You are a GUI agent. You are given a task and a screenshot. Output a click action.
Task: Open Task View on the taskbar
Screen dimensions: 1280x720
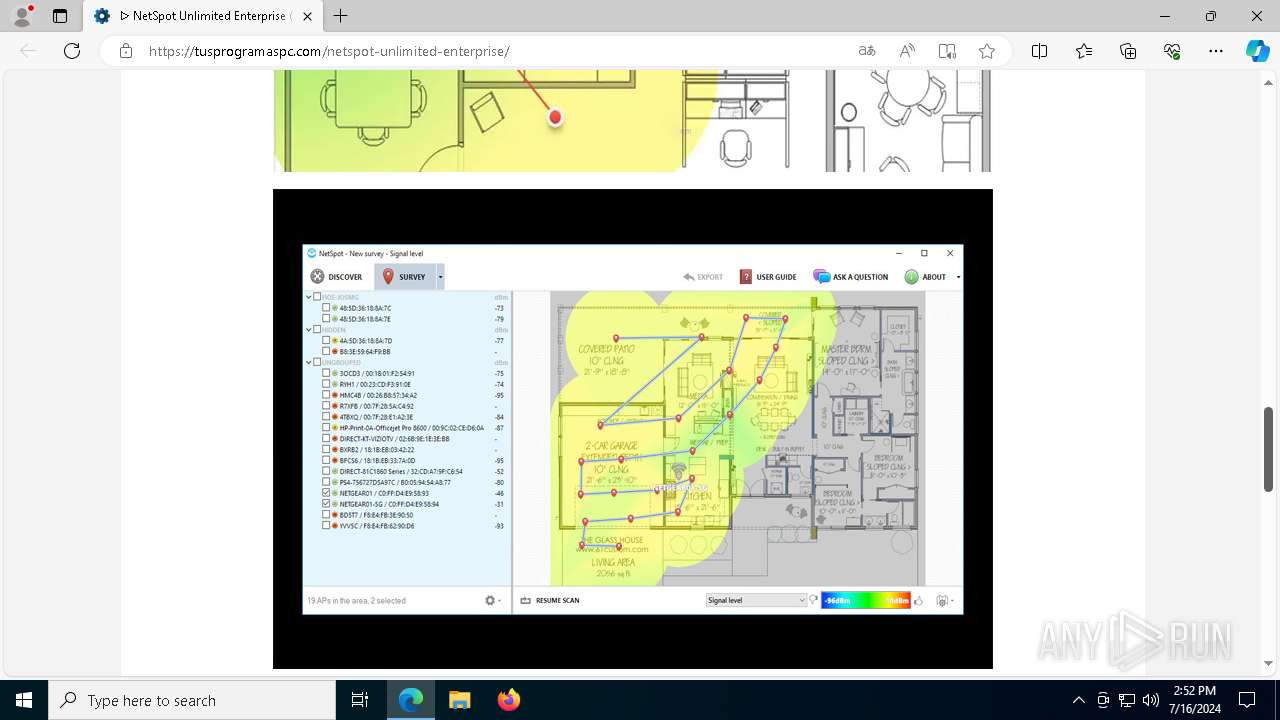pos(360,700)
